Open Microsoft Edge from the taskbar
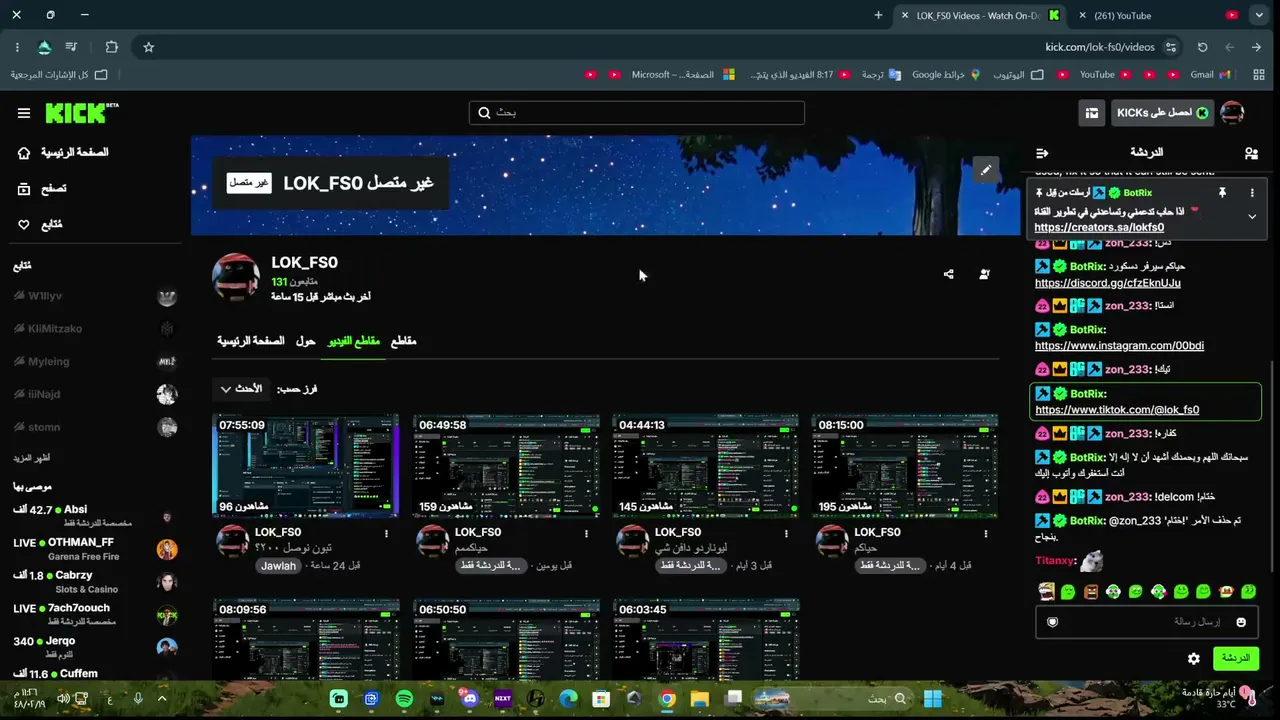This screenshot has width=1280, height=720. pos(568,699)
